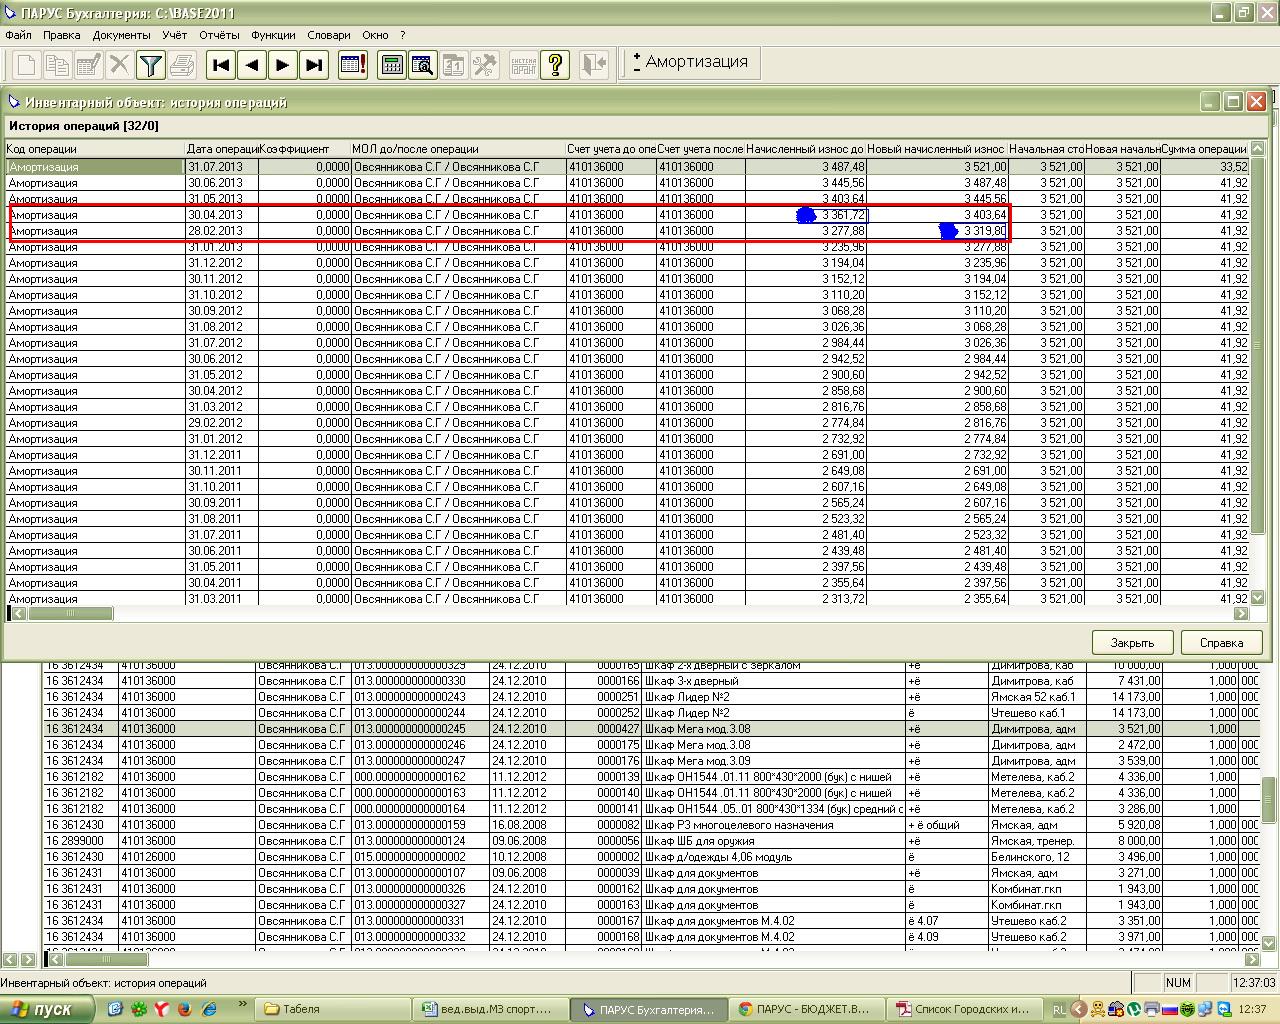
Task: Go to previous record arrow icon
Action: [x=252, y=65]
